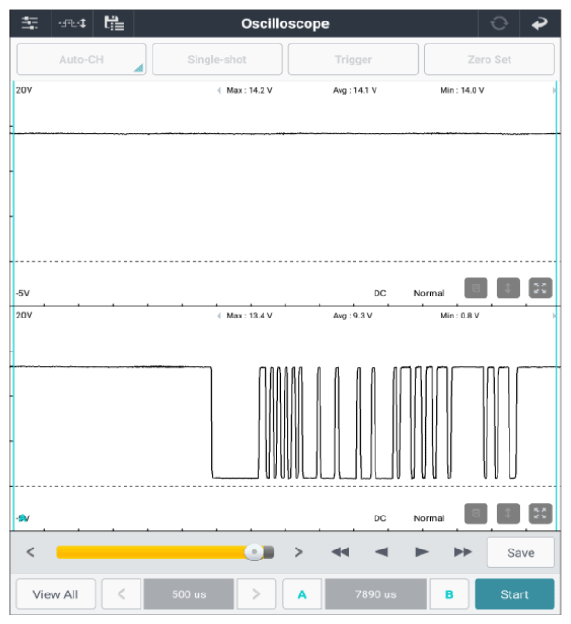Expand bottom channel to fullscreen
This screenshot has height=624, width=571.
[540, 513]
